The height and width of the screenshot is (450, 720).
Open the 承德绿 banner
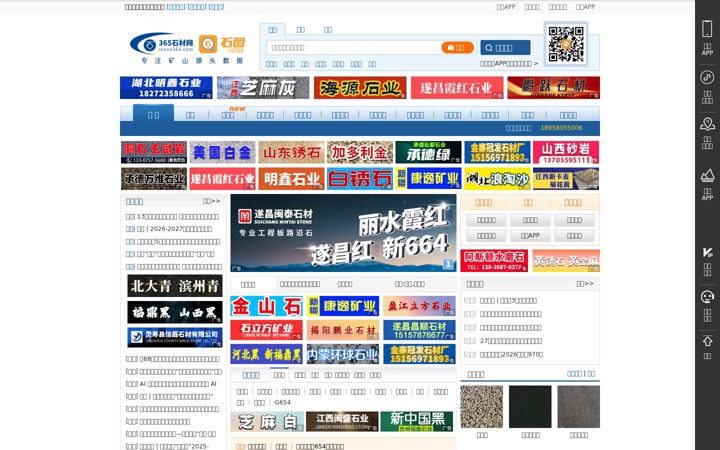pyautogui.click(x=428, y=152)
